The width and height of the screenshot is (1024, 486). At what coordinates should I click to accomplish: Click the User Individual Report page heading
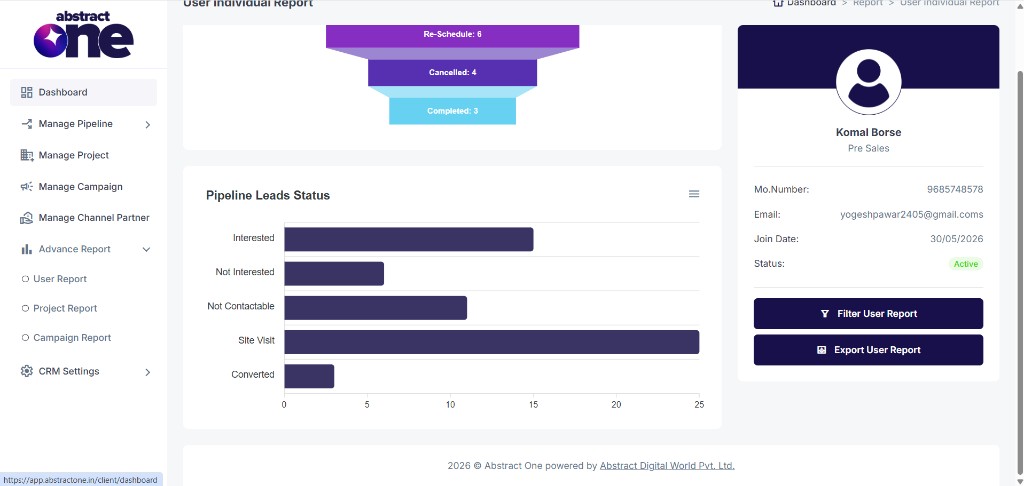pyautogui.click(x=248, y=3)
